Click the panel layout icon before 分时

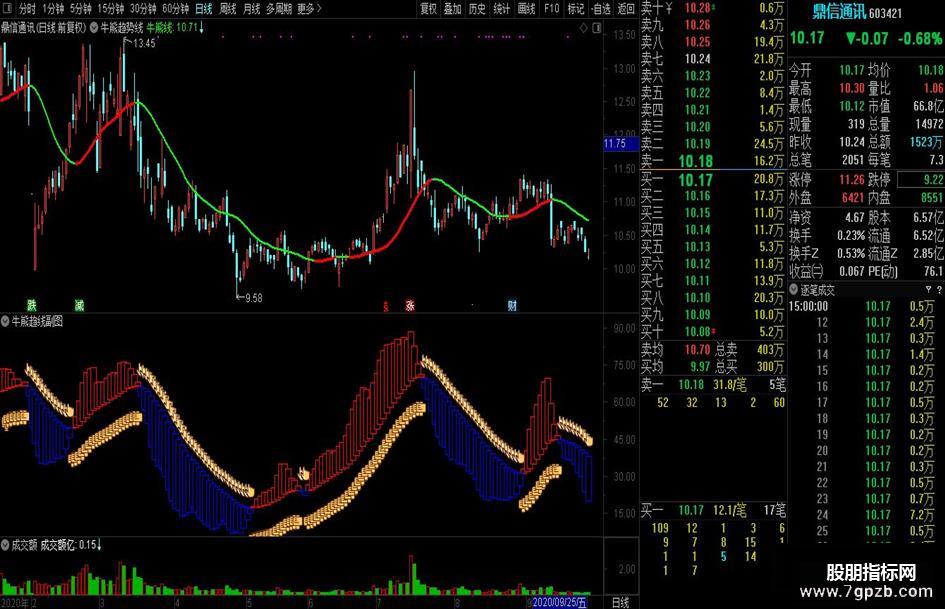(x=7, y=8)
